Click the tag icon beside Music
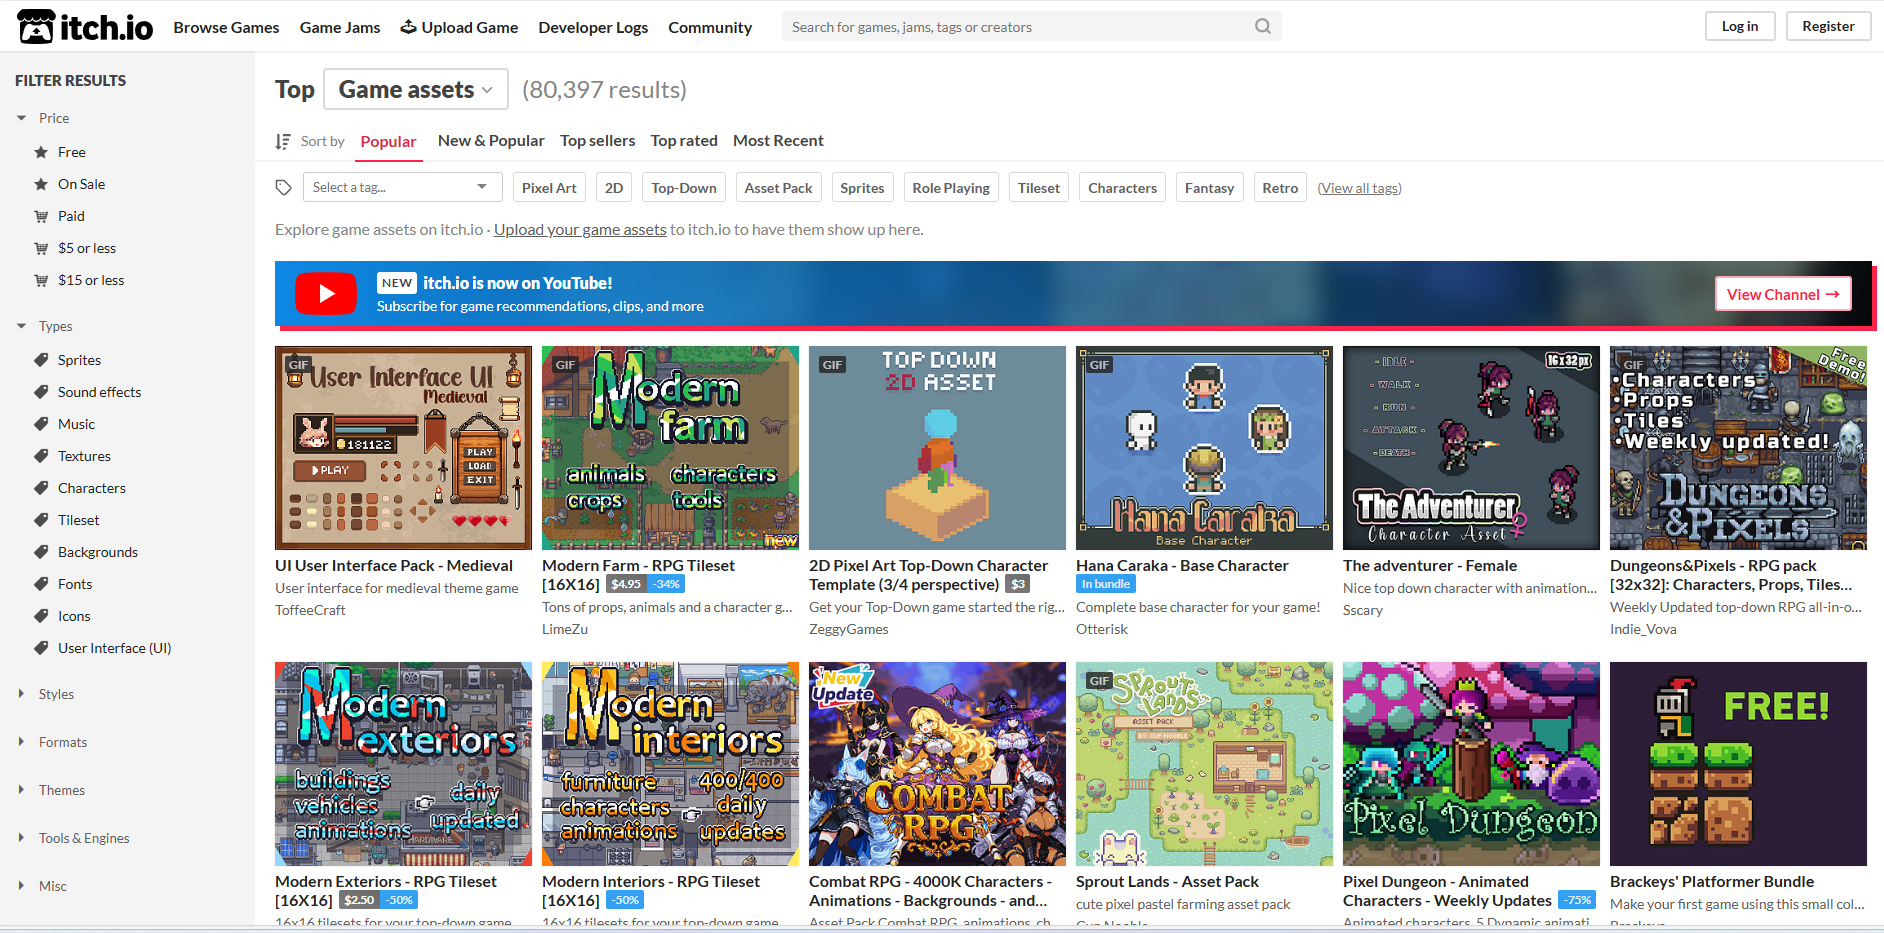This screenshot has width=1884, height=933. pyautogui.click(x=41, y=424)
